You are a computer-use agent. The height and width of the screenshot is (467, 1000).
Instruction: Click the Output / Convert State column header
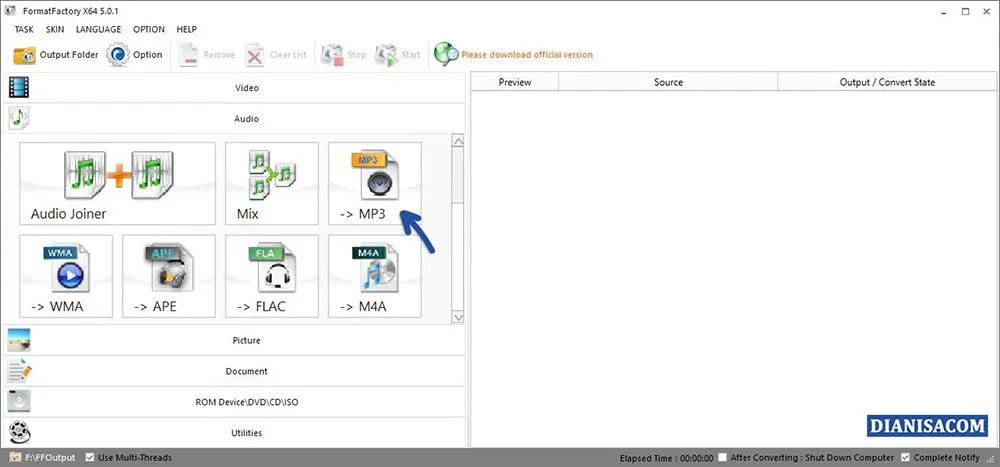[886, 82]
